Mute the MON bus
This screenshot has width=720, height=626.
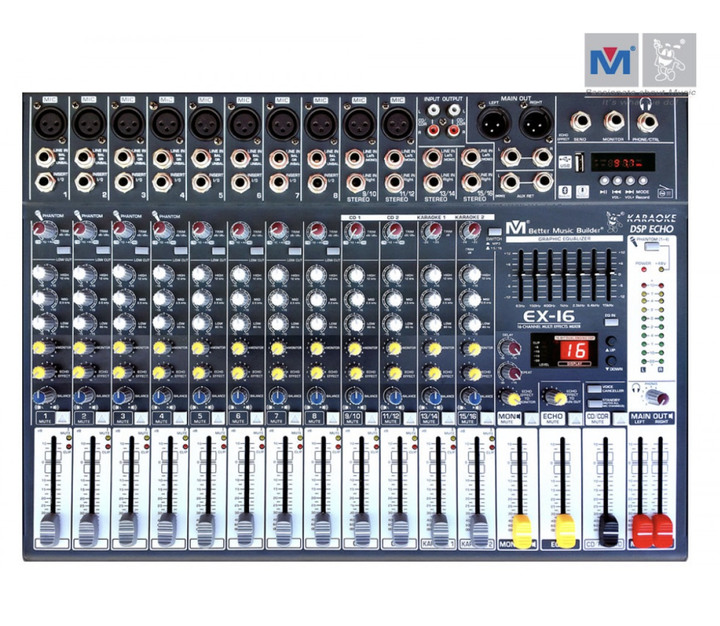531,418
